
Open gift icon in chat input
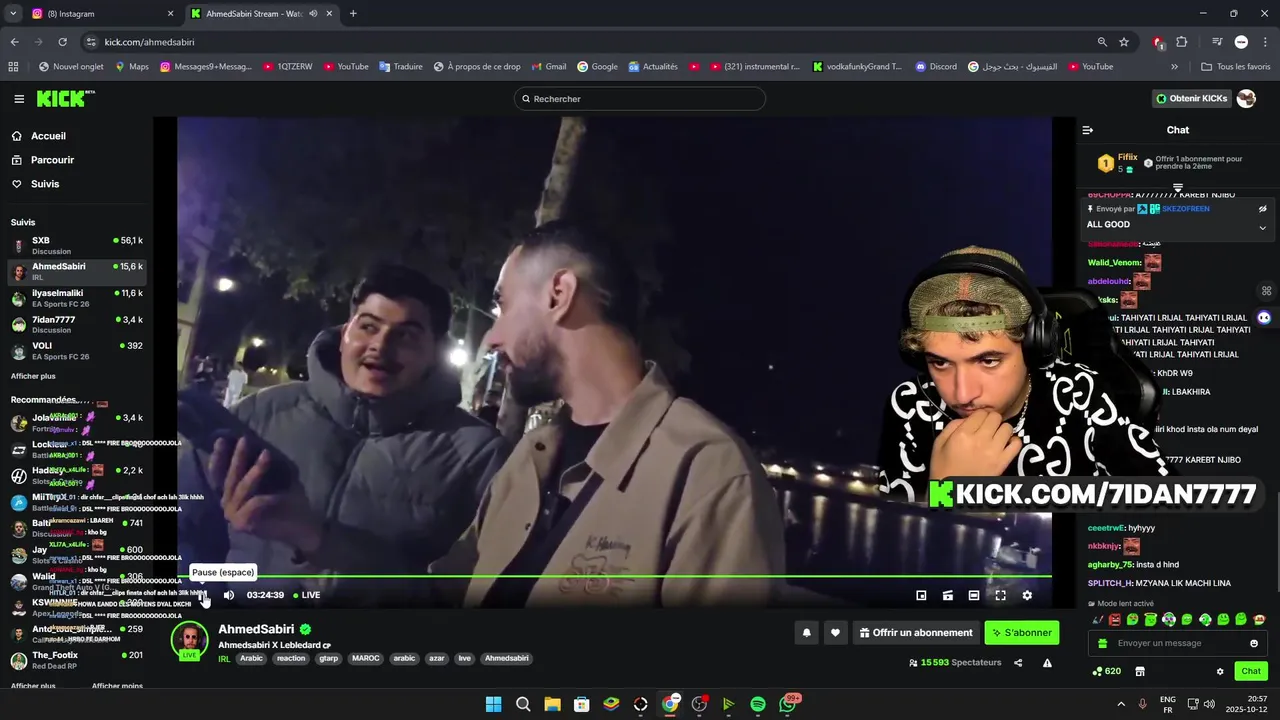(1102, 643)
